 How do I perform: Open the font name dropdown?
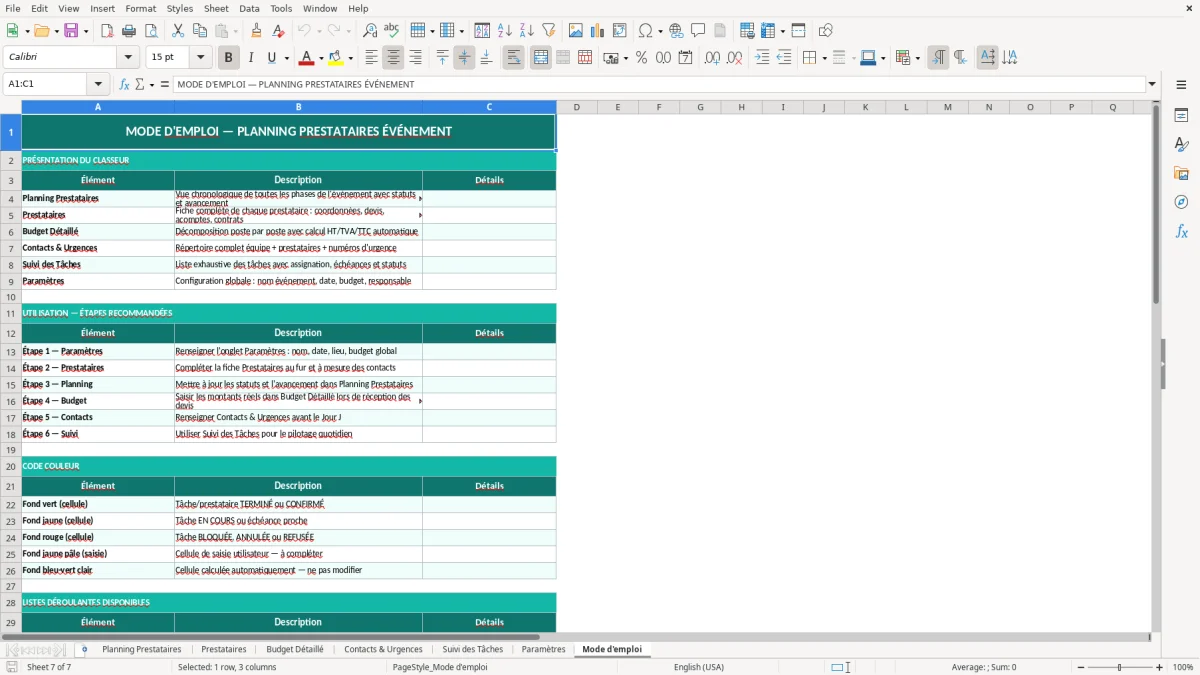tap(127, 57)
